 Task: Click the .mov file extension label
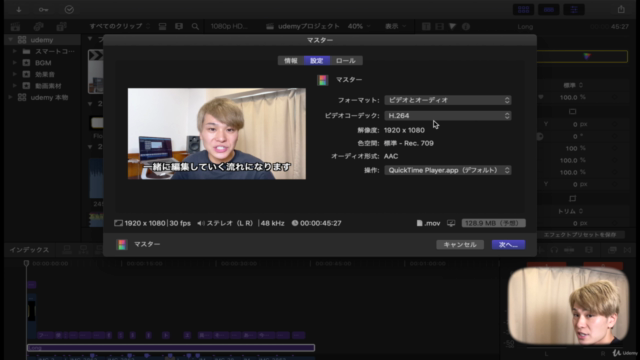pyautogui.click(x=432, y=223)
